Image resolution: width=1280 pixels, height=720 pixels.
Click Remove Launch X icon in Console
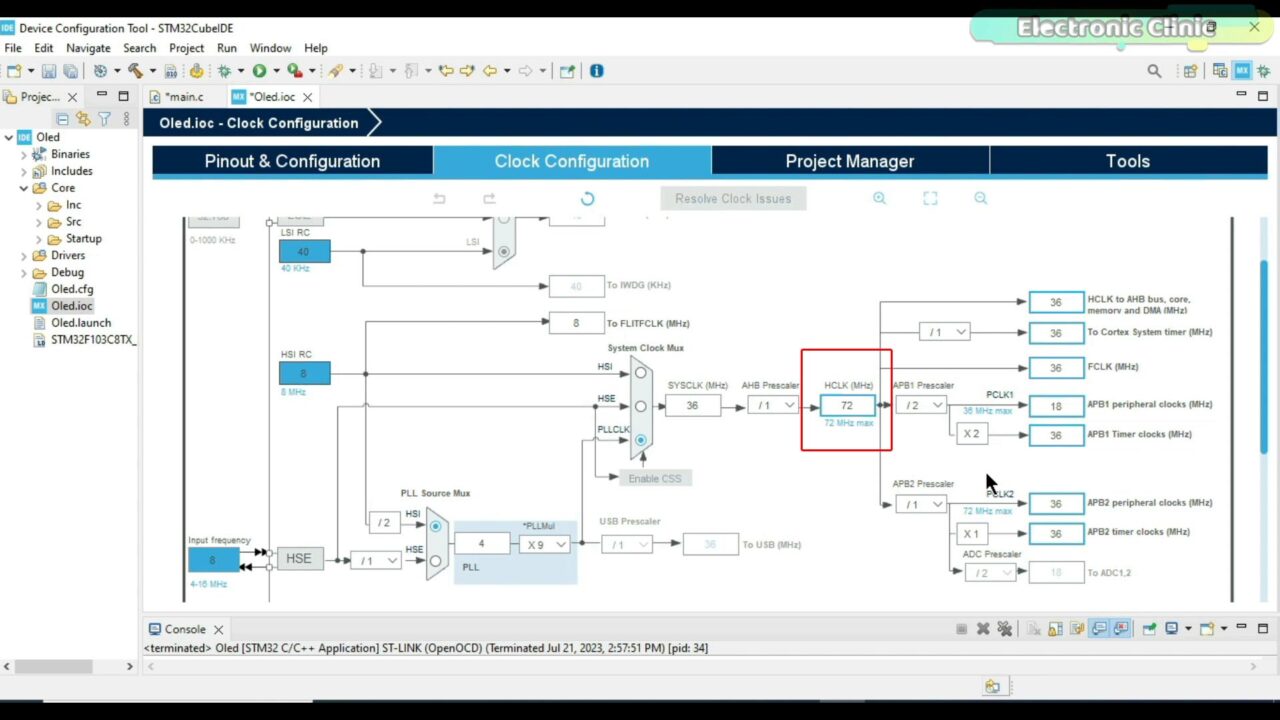pos(983,629)
